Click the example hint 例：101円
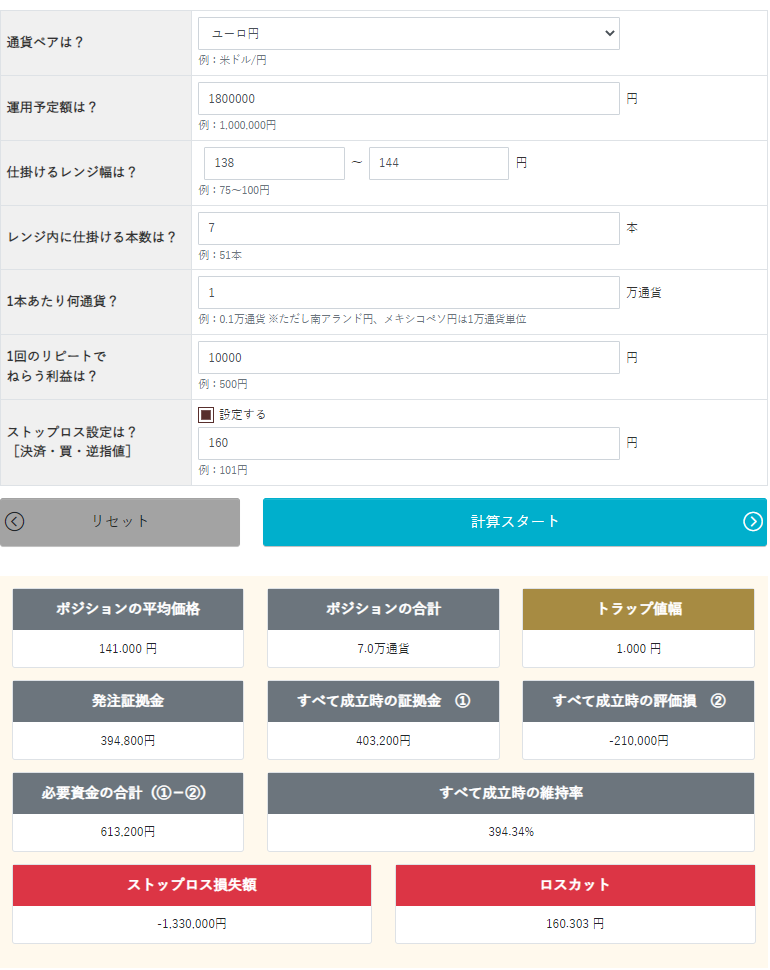The image size is (770, 970). (x=223, y=470)
